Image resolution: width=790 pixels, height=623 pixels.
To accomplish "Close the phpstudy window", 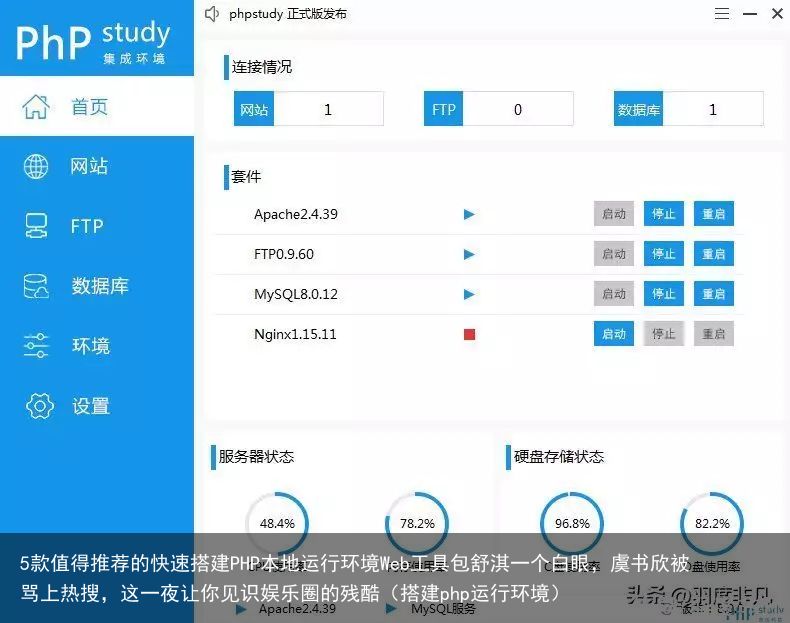I will click(x=777, y=14).
